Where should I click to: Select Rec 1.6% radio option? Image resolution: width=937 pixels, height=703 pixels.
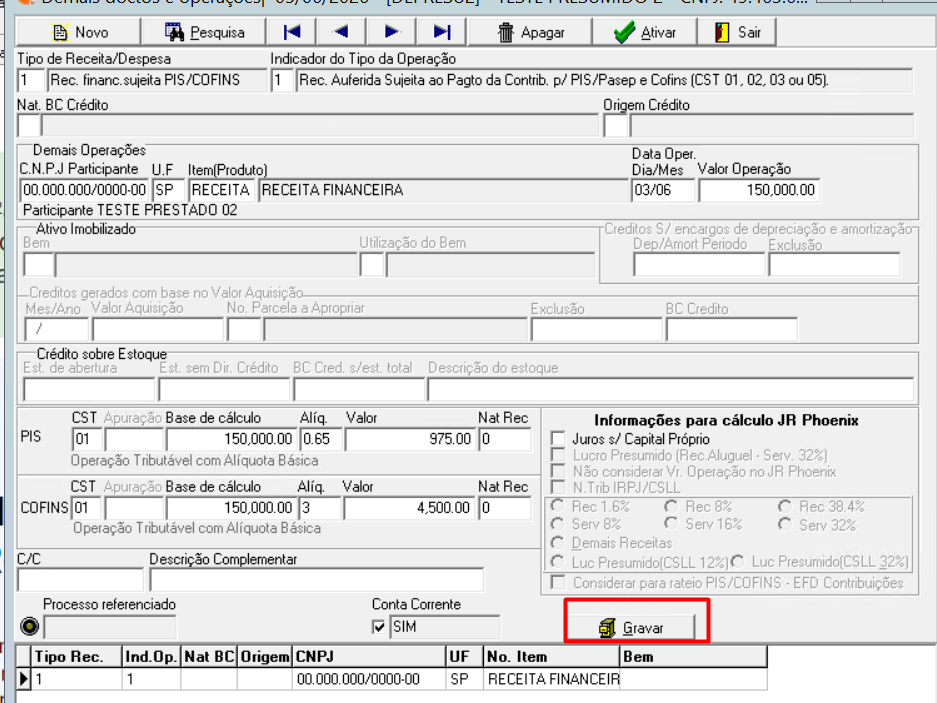coord(557,506)
